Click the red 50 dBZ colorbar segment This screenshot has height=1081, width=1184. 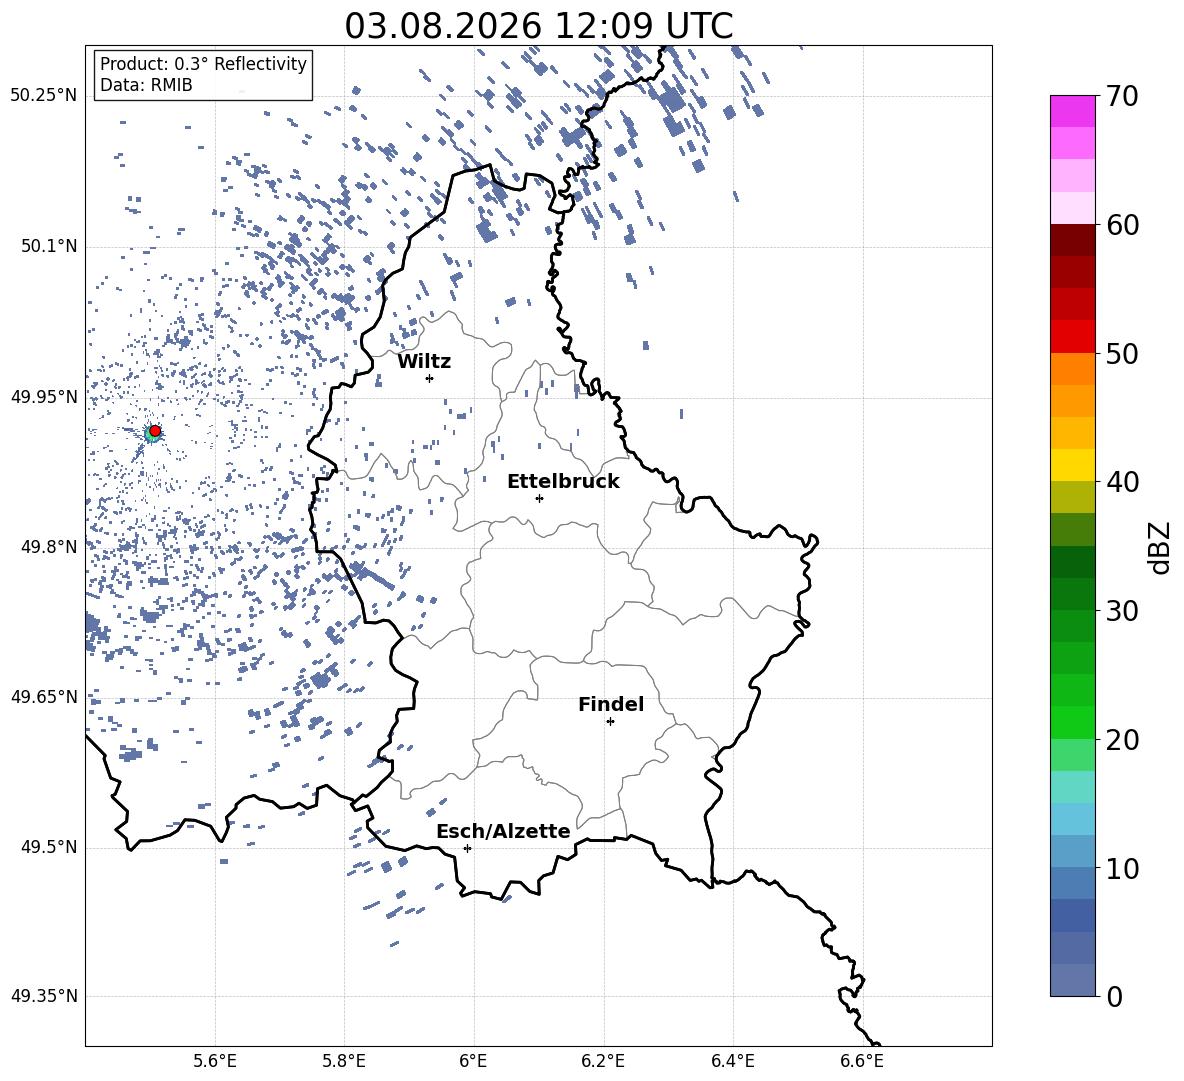pyautogui.click(x=1072, y=337)
